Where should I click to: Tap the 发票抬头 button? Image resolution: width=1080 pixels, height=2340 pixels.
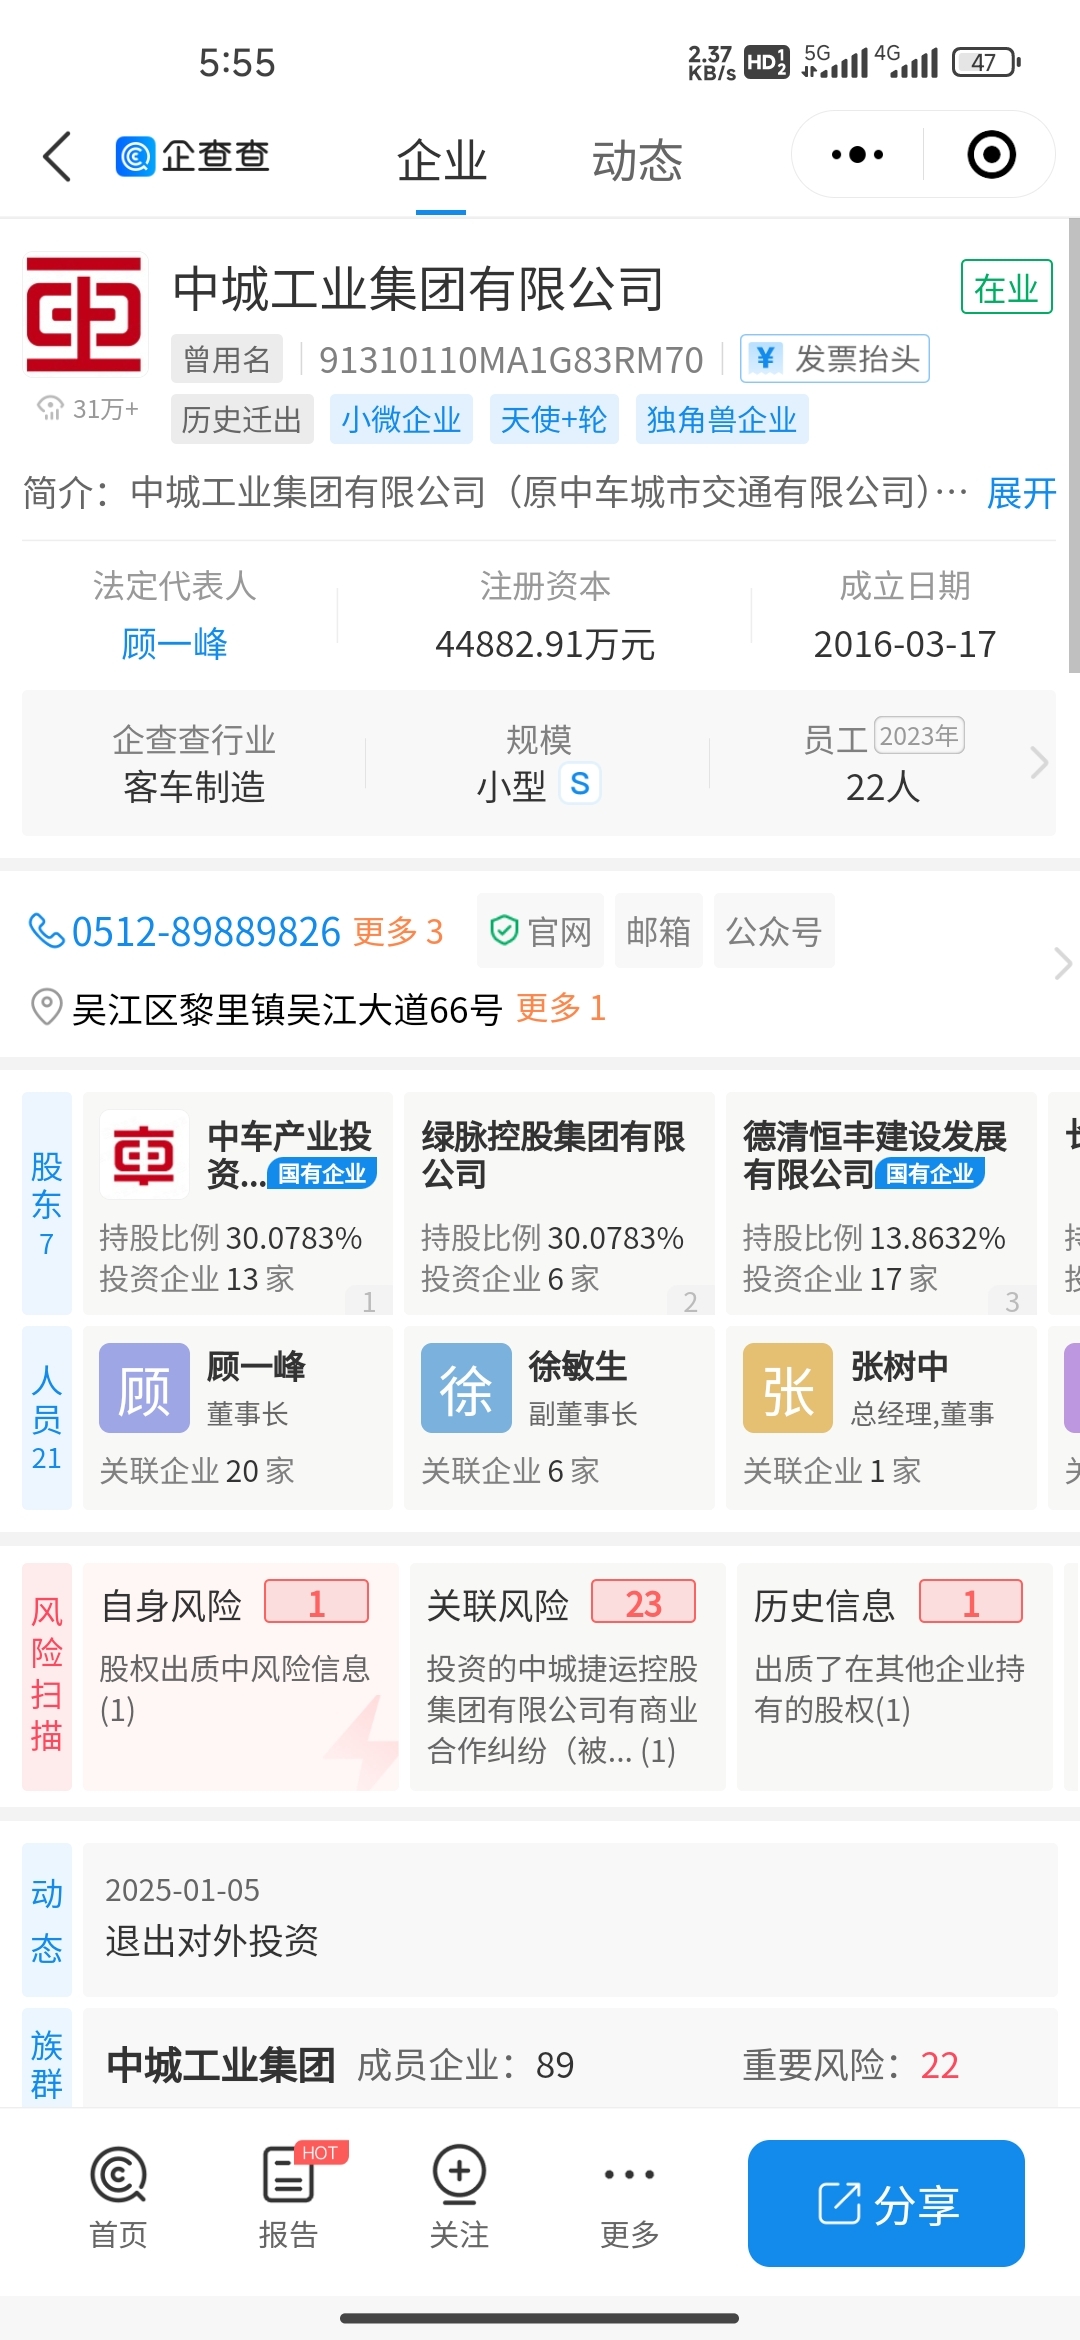point(835,358)
